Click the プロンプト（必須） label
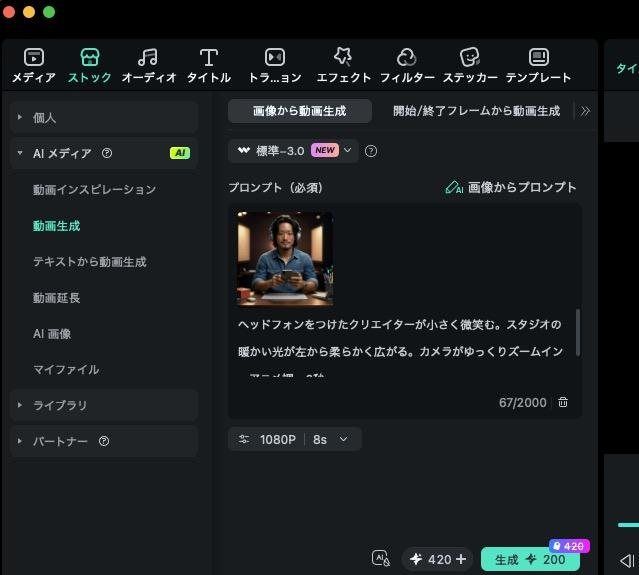Image resolution: width=639 pixels, height=575 pixels. coord(275,187)
